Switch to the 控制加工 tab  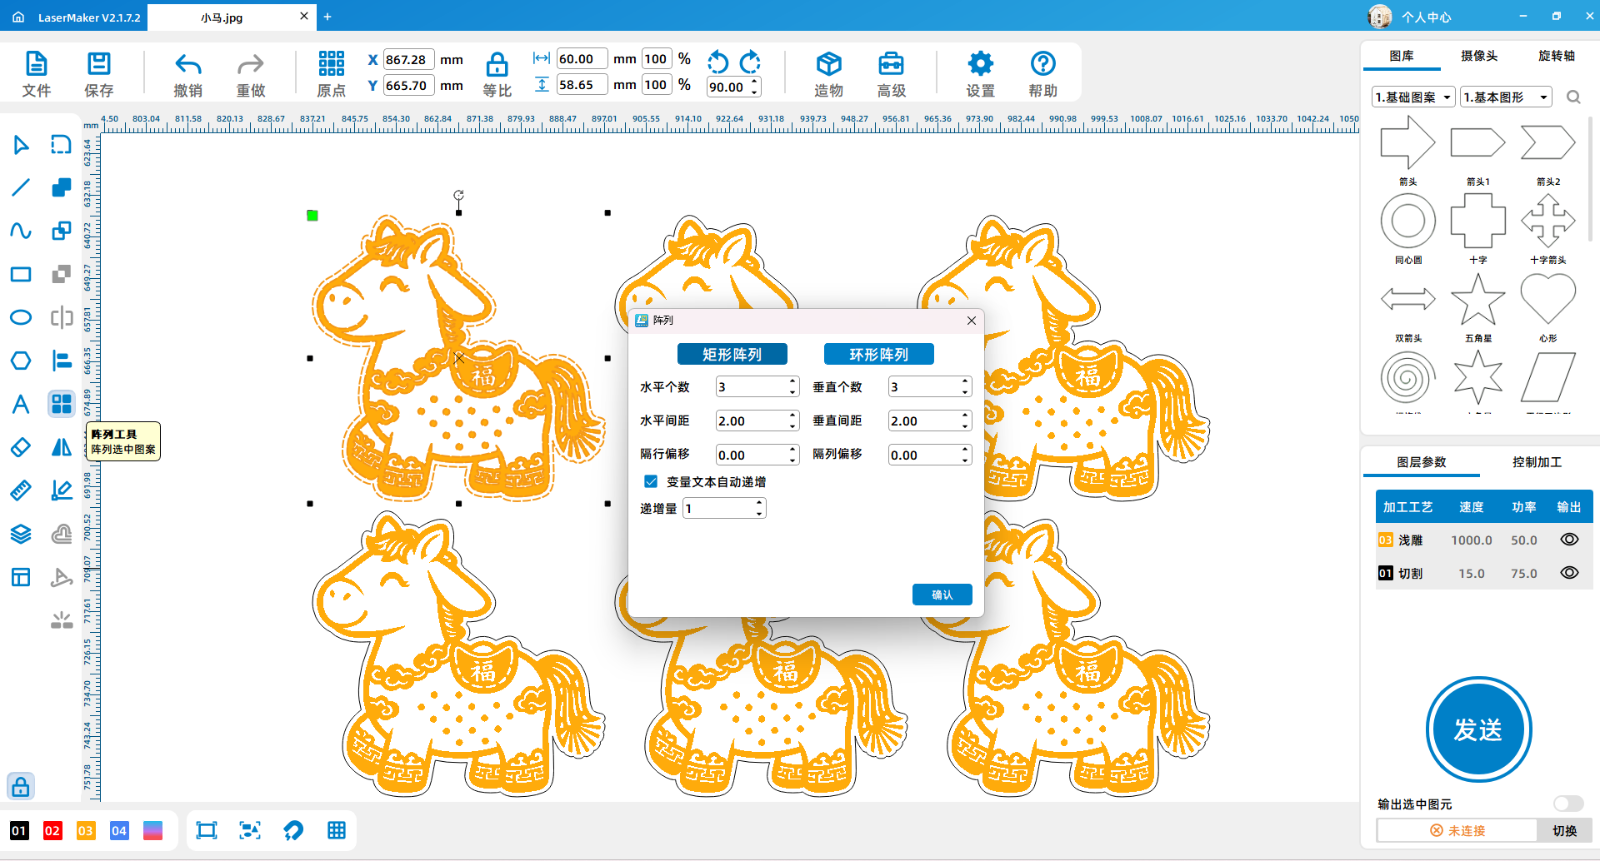pyautogui.click(x=1536, y=462)
